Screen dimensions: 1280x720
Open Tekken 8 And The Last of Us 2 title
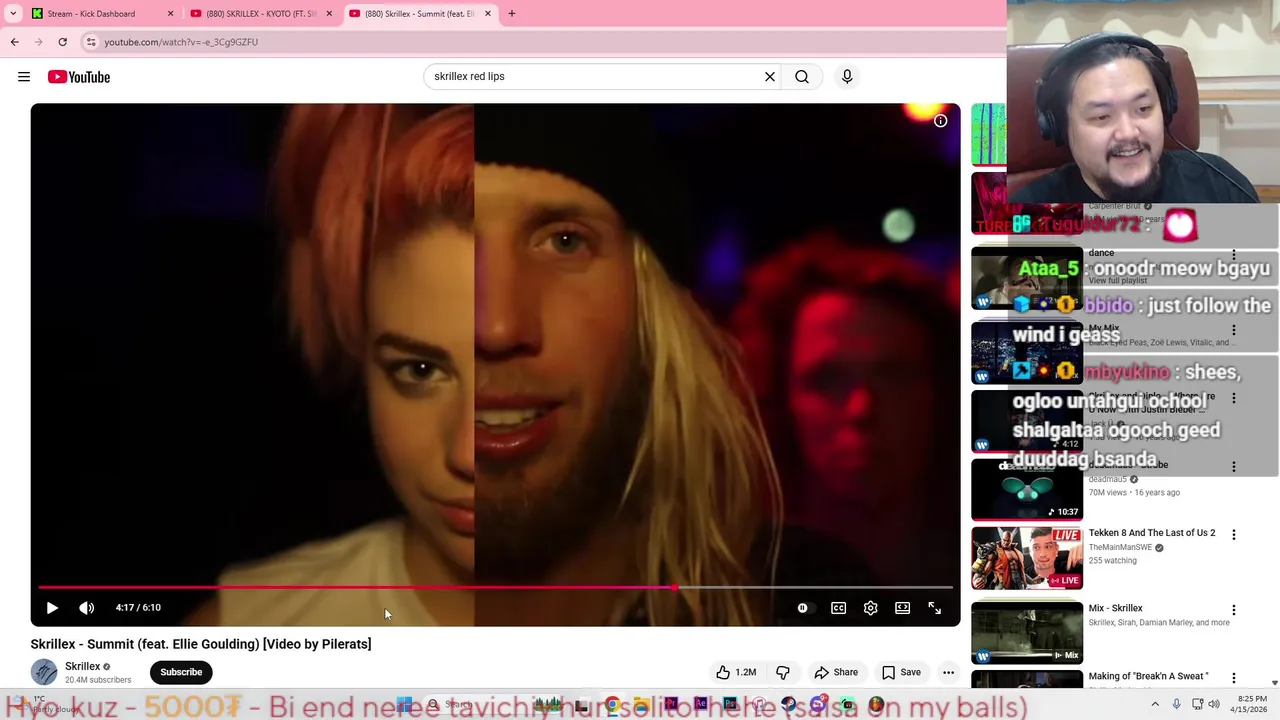click(1152, 533)
